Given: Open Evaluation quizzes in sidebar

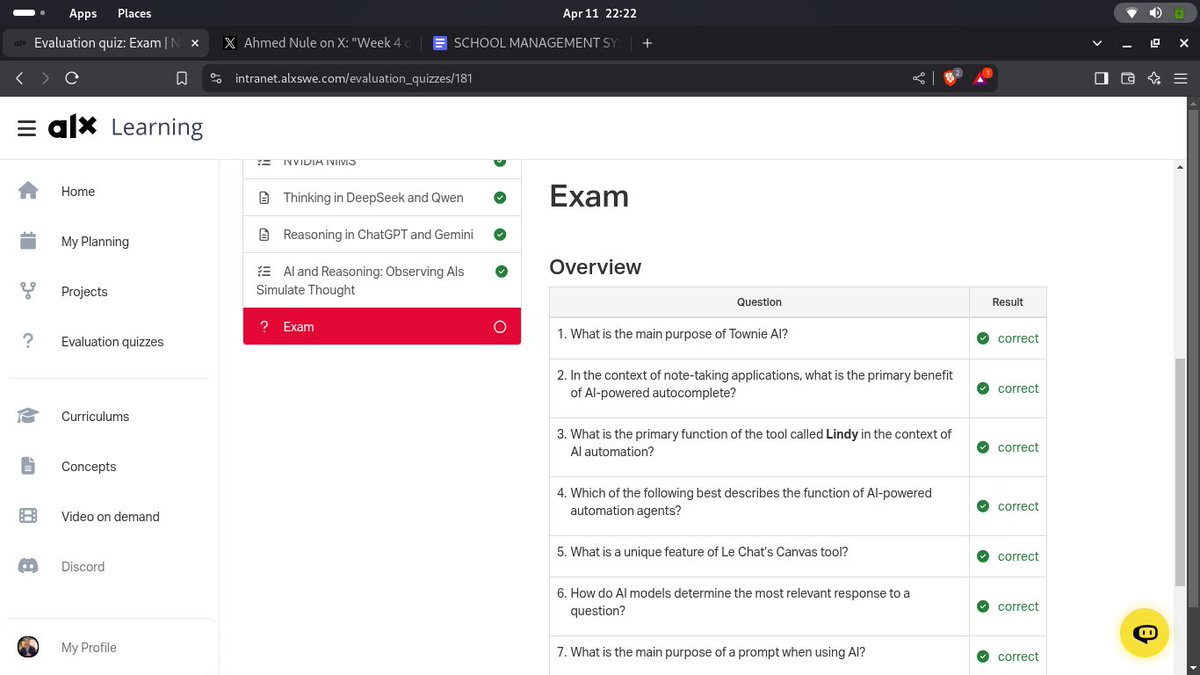Looking at the screenshot, I should 112,341.
